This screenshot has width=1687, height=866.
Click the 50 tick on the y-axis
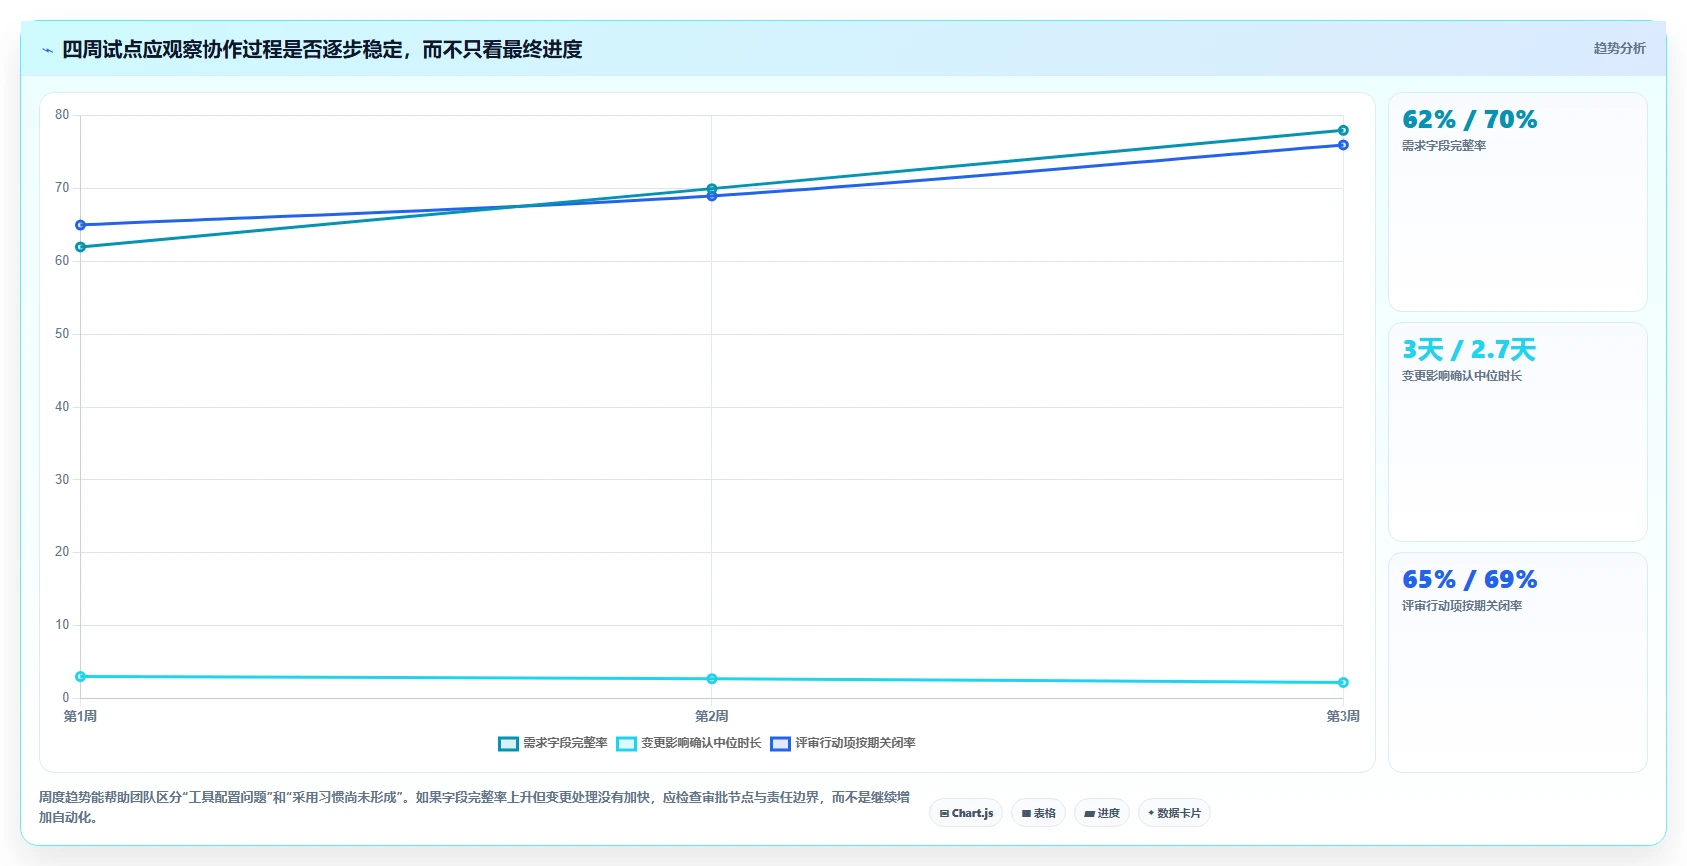62,334
